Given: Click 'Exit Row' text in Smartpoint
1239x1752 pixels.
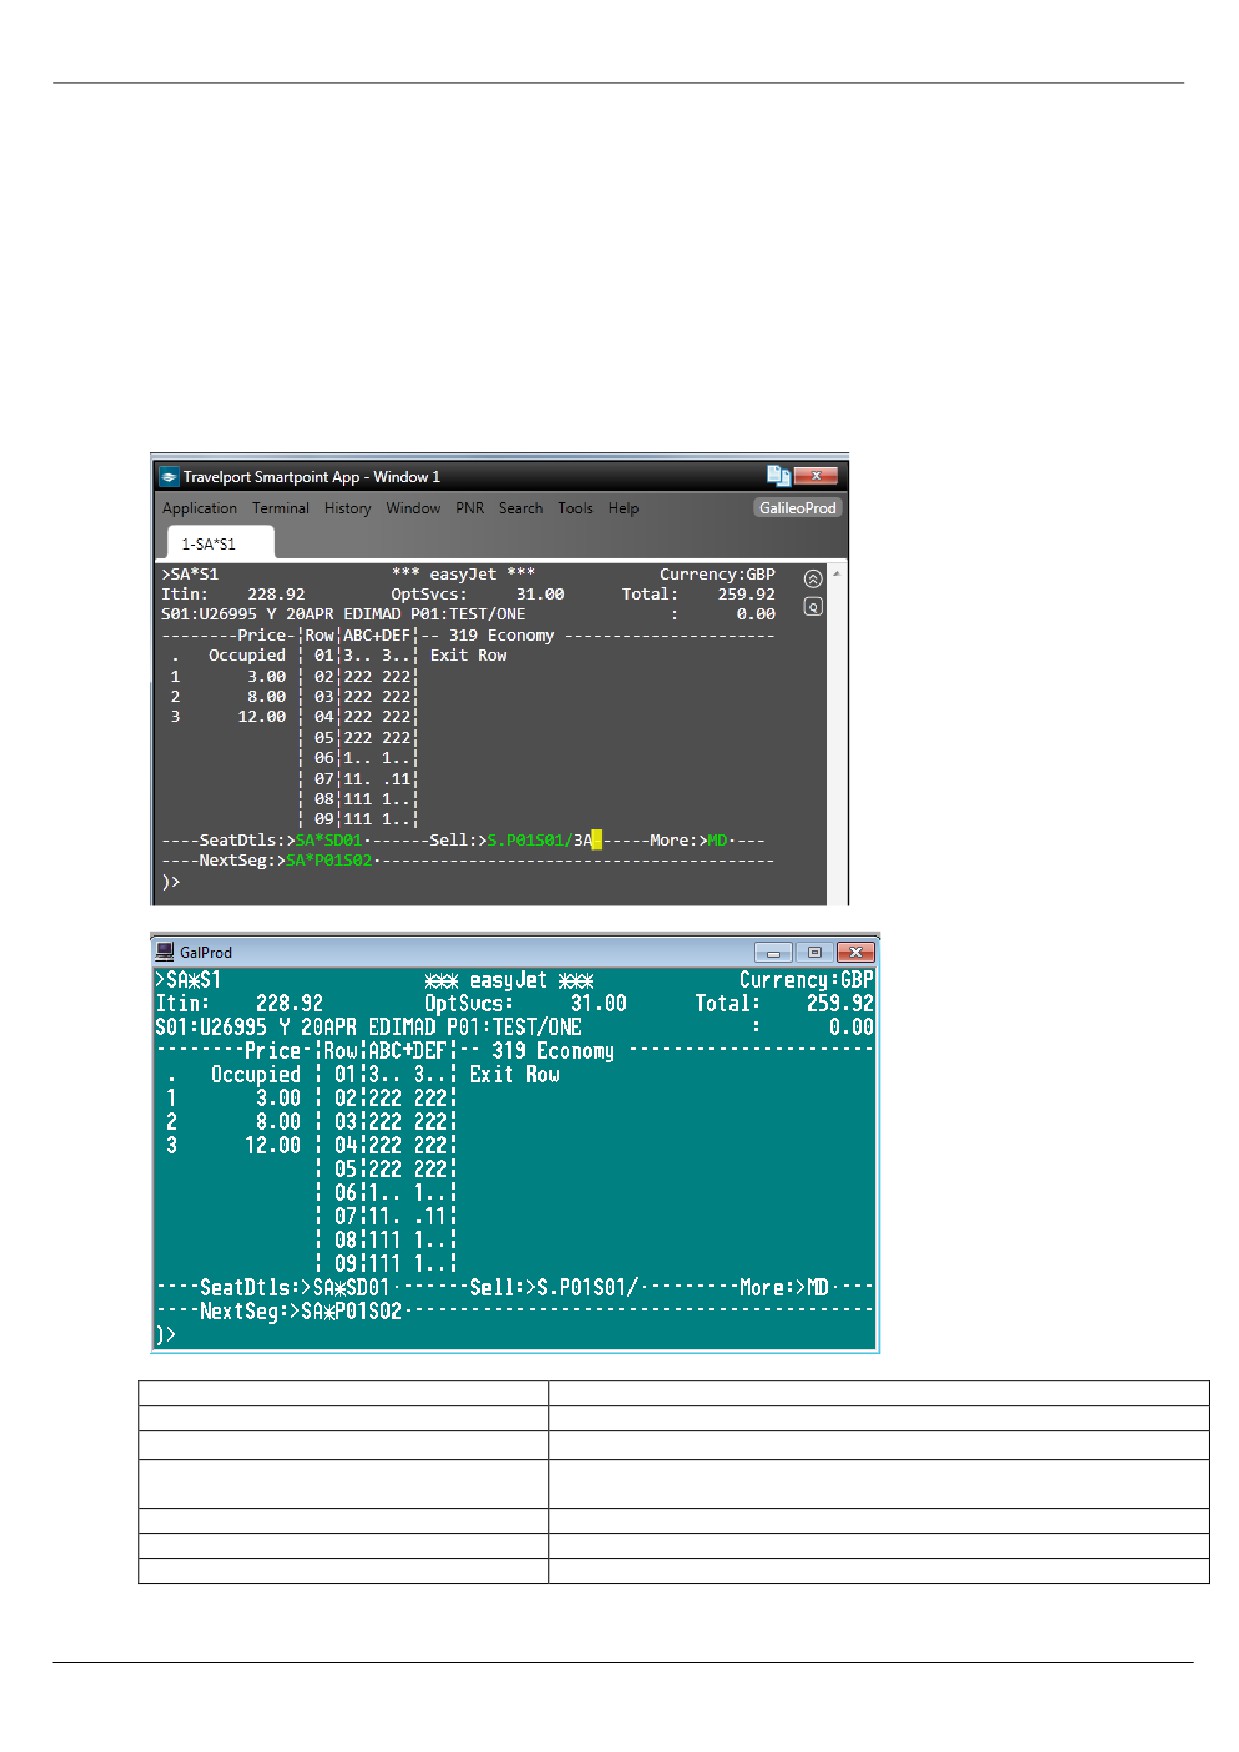Looking at the screenshot, I should click(x=468, y=655).
